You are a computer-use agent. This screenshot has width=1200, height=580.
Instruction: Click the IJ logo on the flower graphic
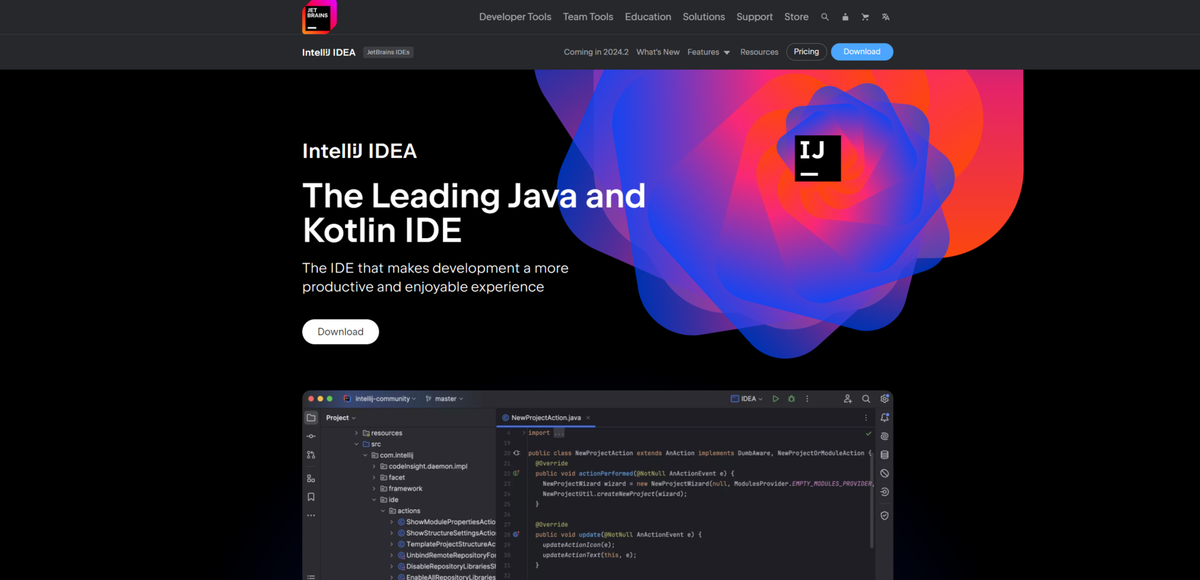pyautogui.click(x=817, y=158)
